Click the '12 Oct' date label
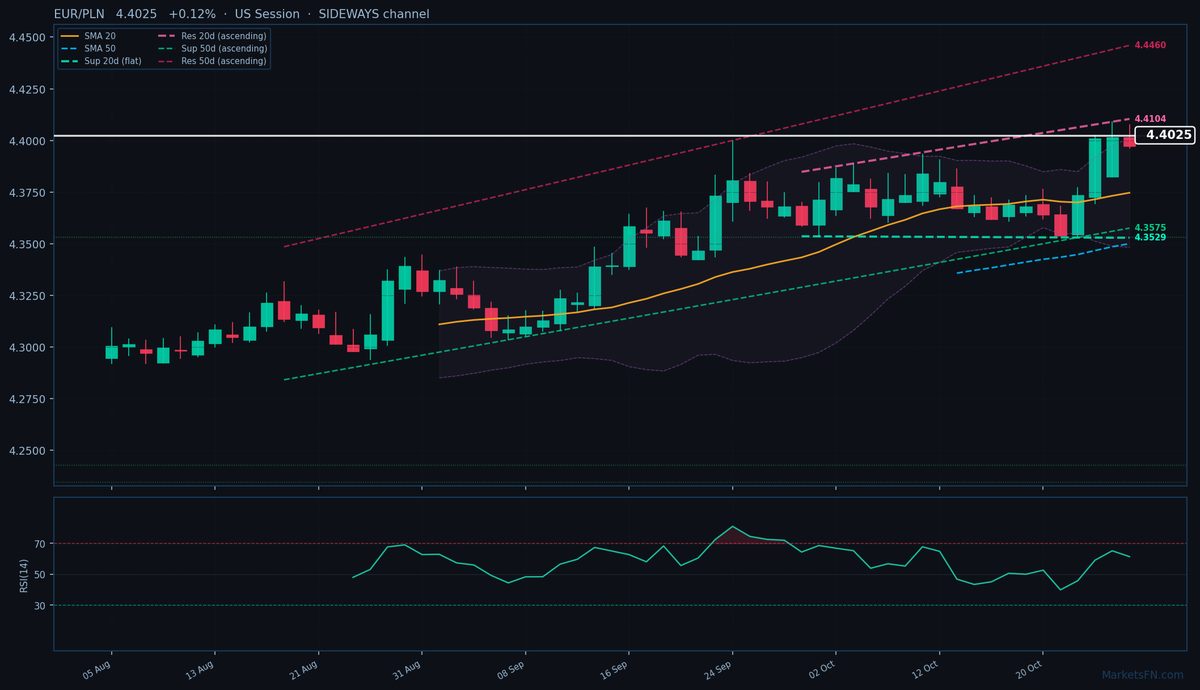 (x=924, y=670)
